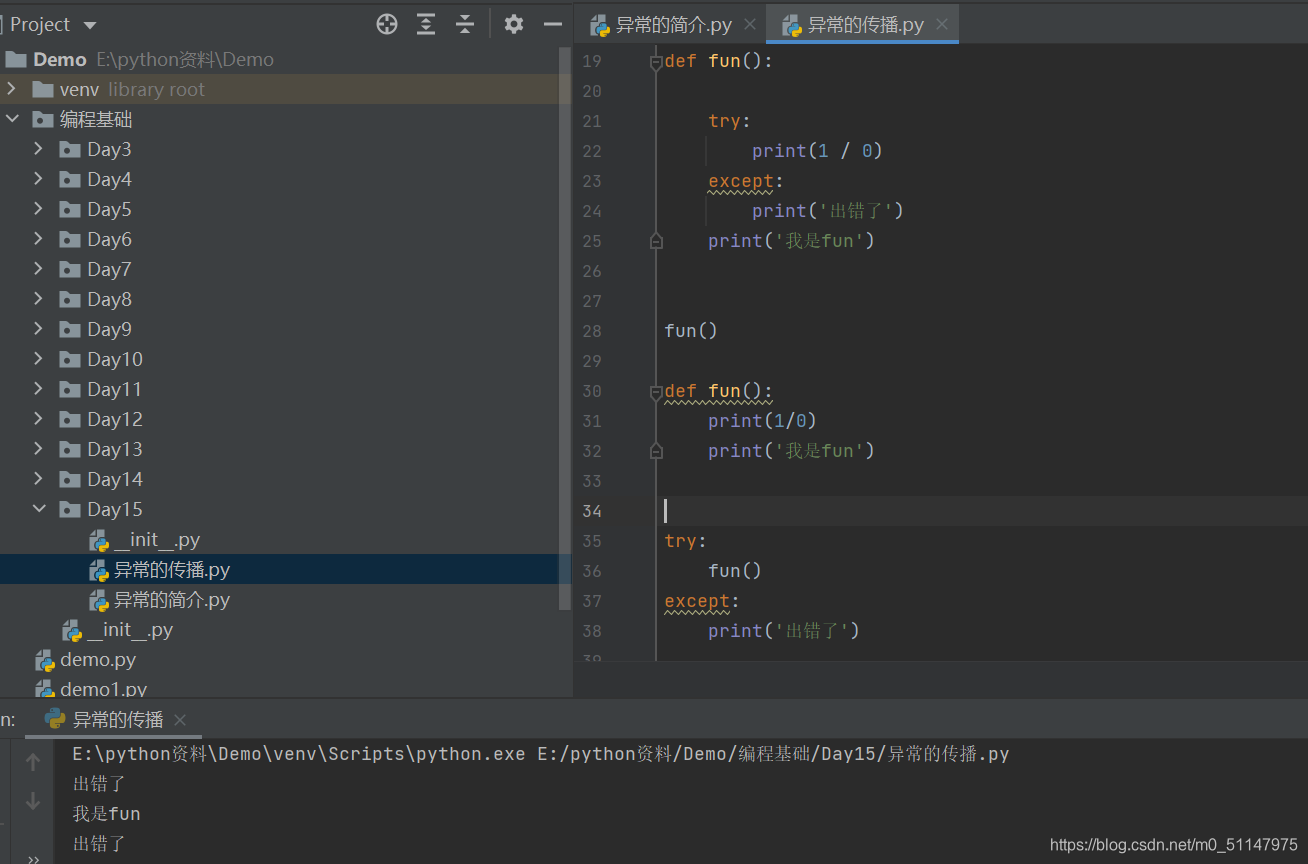Expand the Day13 folder

point(39,449)
